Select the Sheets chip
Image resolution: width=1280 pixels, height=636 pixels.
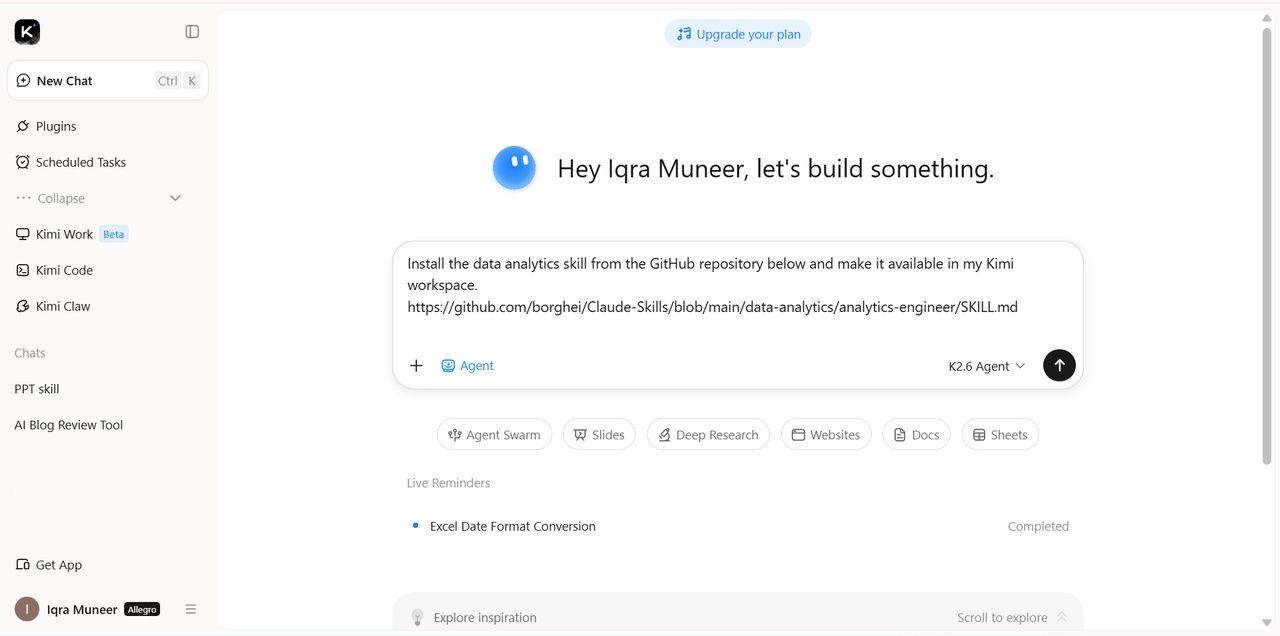click(1000, 435)
